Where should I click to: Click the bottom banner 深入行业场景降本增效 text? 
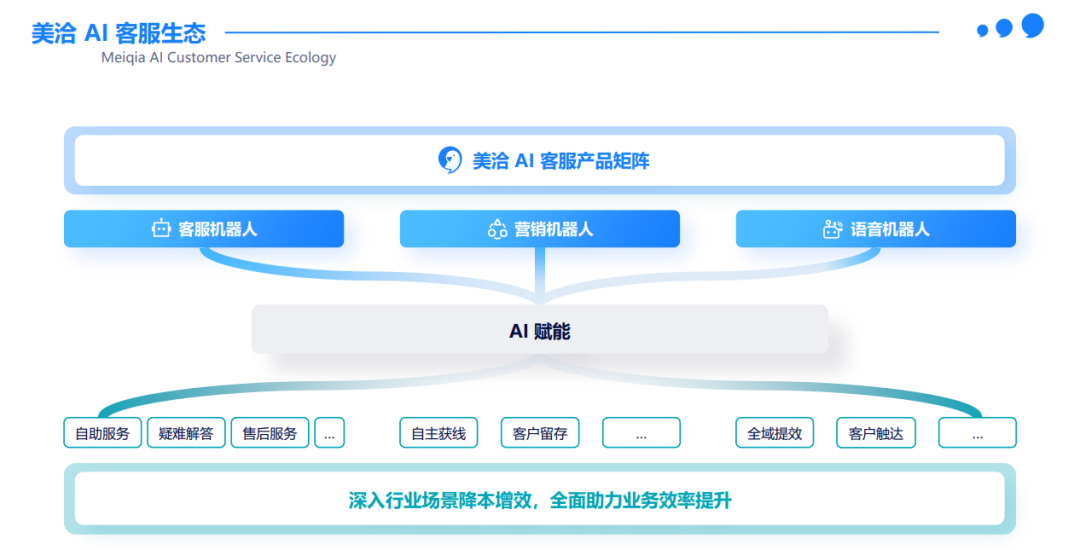pyautogui.click(x=540, y=500)
